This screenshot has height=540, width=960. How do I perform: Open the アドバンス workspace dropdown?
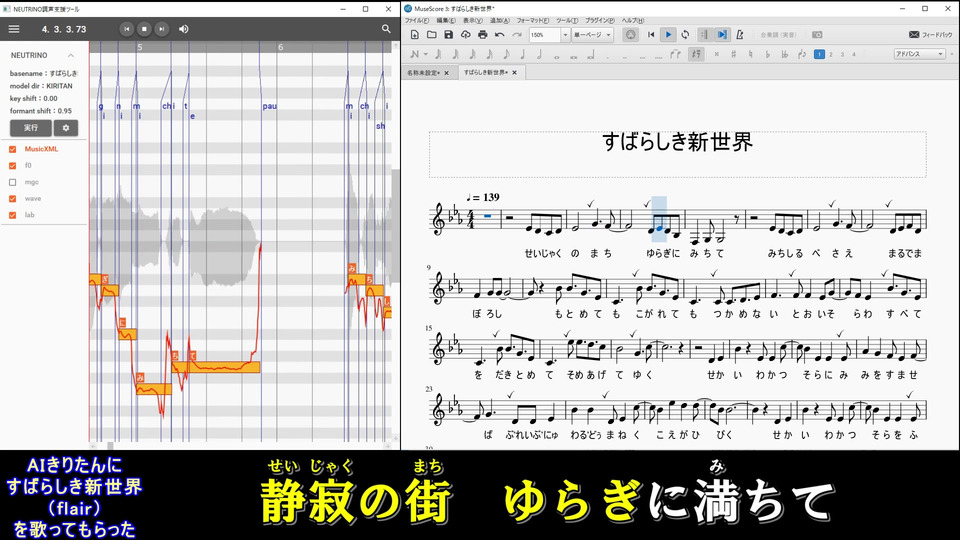(x=919, y=54)
